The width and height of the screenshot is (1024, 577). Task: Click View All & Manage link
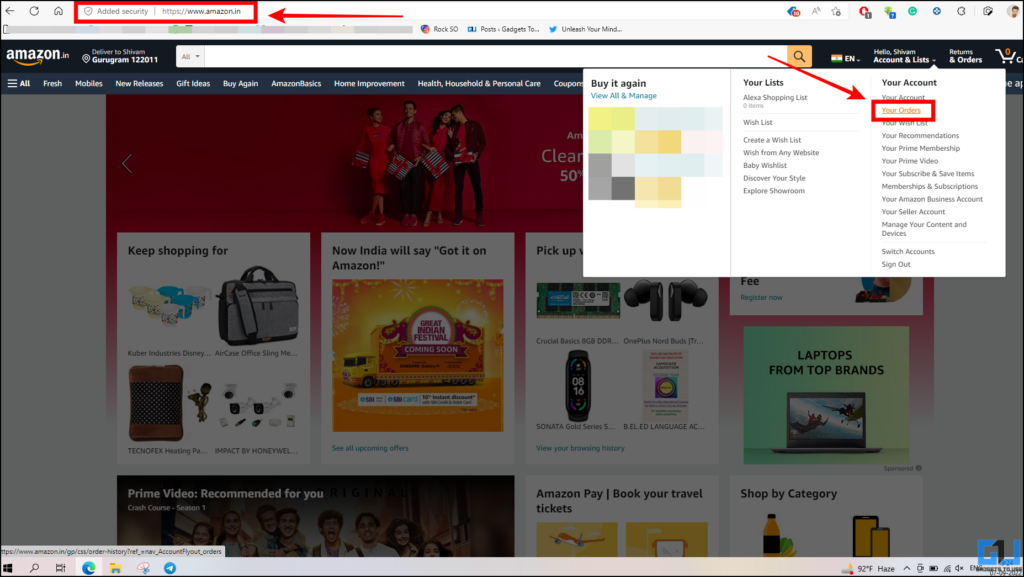(x=624, y=96)
